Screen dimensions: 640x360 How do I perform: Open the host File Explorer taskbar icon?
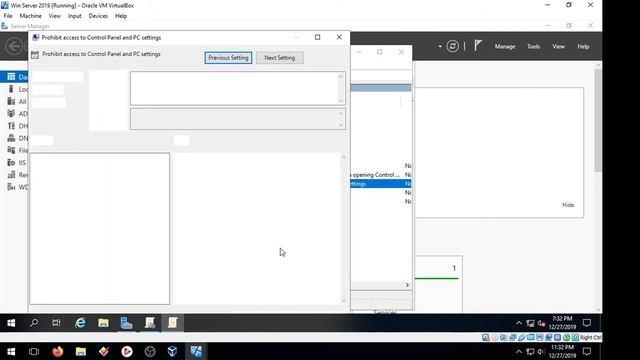tap(81, 351)
